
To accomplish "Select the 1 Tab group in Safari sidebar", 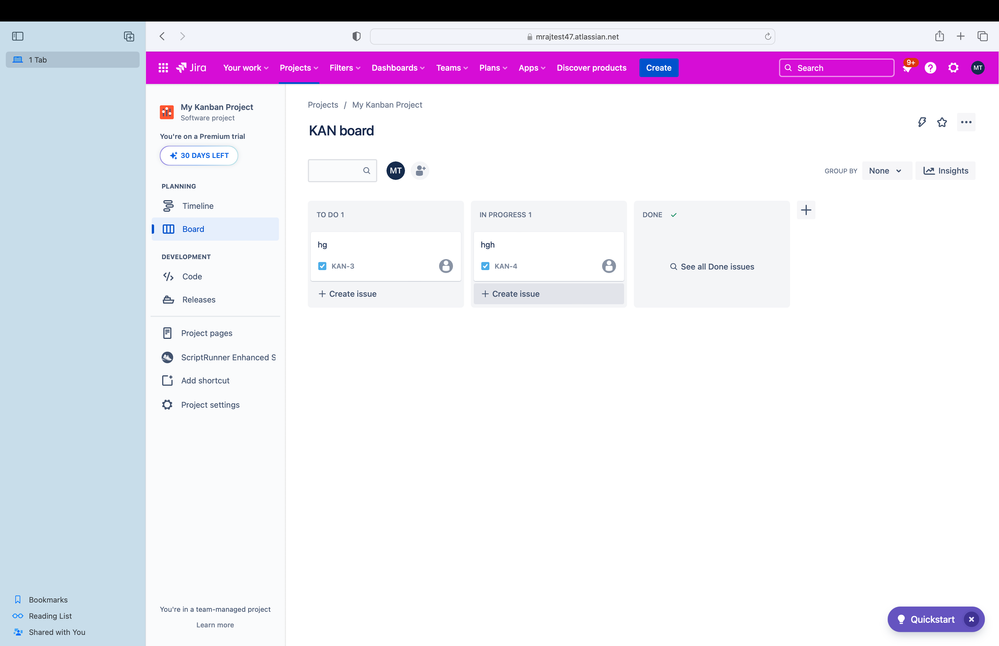I will click(73, 59).
